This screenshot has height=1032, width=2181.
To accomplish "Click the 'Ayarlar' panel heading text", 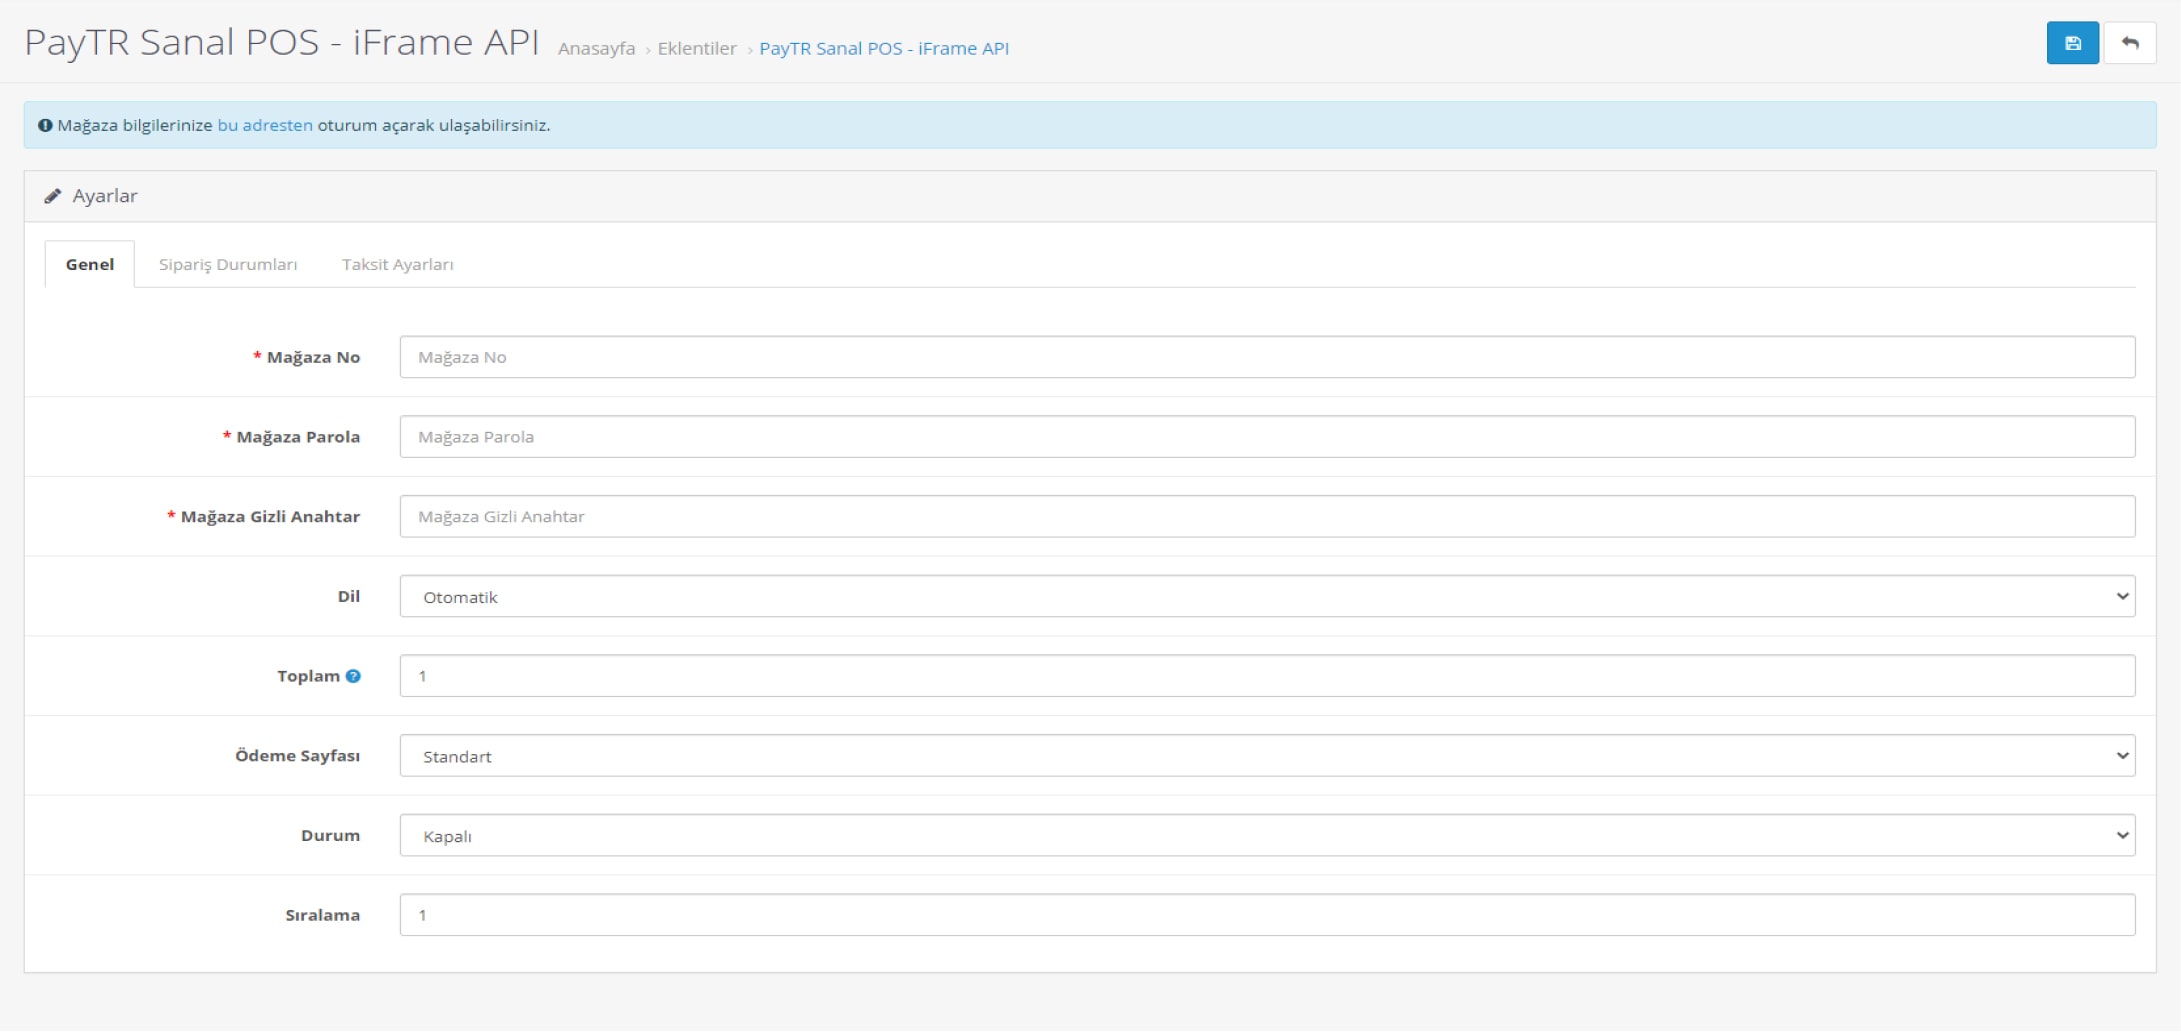I will coord(105,196).
